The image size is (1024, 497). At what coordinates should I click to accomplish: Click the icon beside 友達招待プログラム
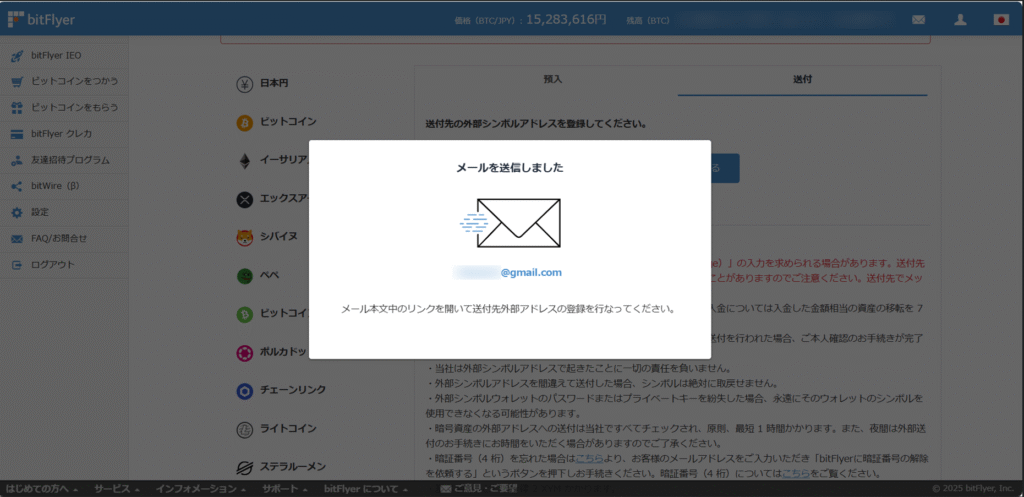coord(18,160)
